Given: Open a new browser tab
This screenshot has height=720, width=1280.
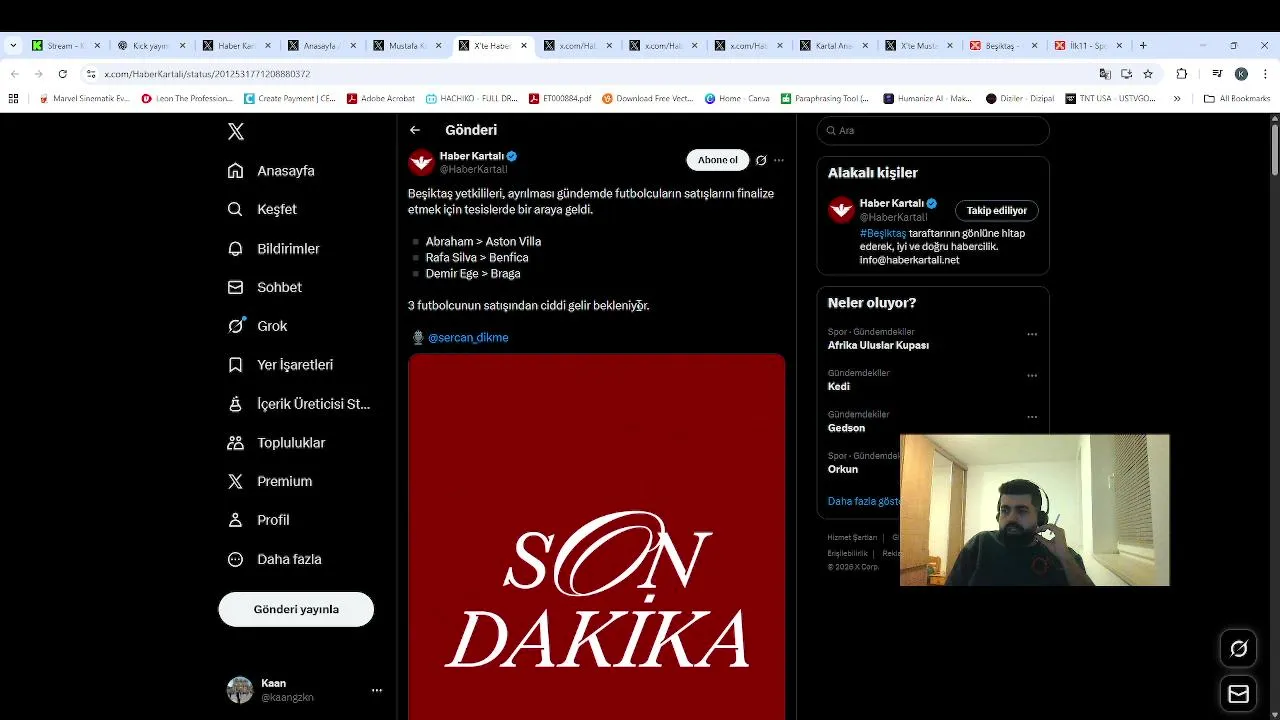Looking at the screenshot, I should pyautogui.click(x=1143, y=45).
